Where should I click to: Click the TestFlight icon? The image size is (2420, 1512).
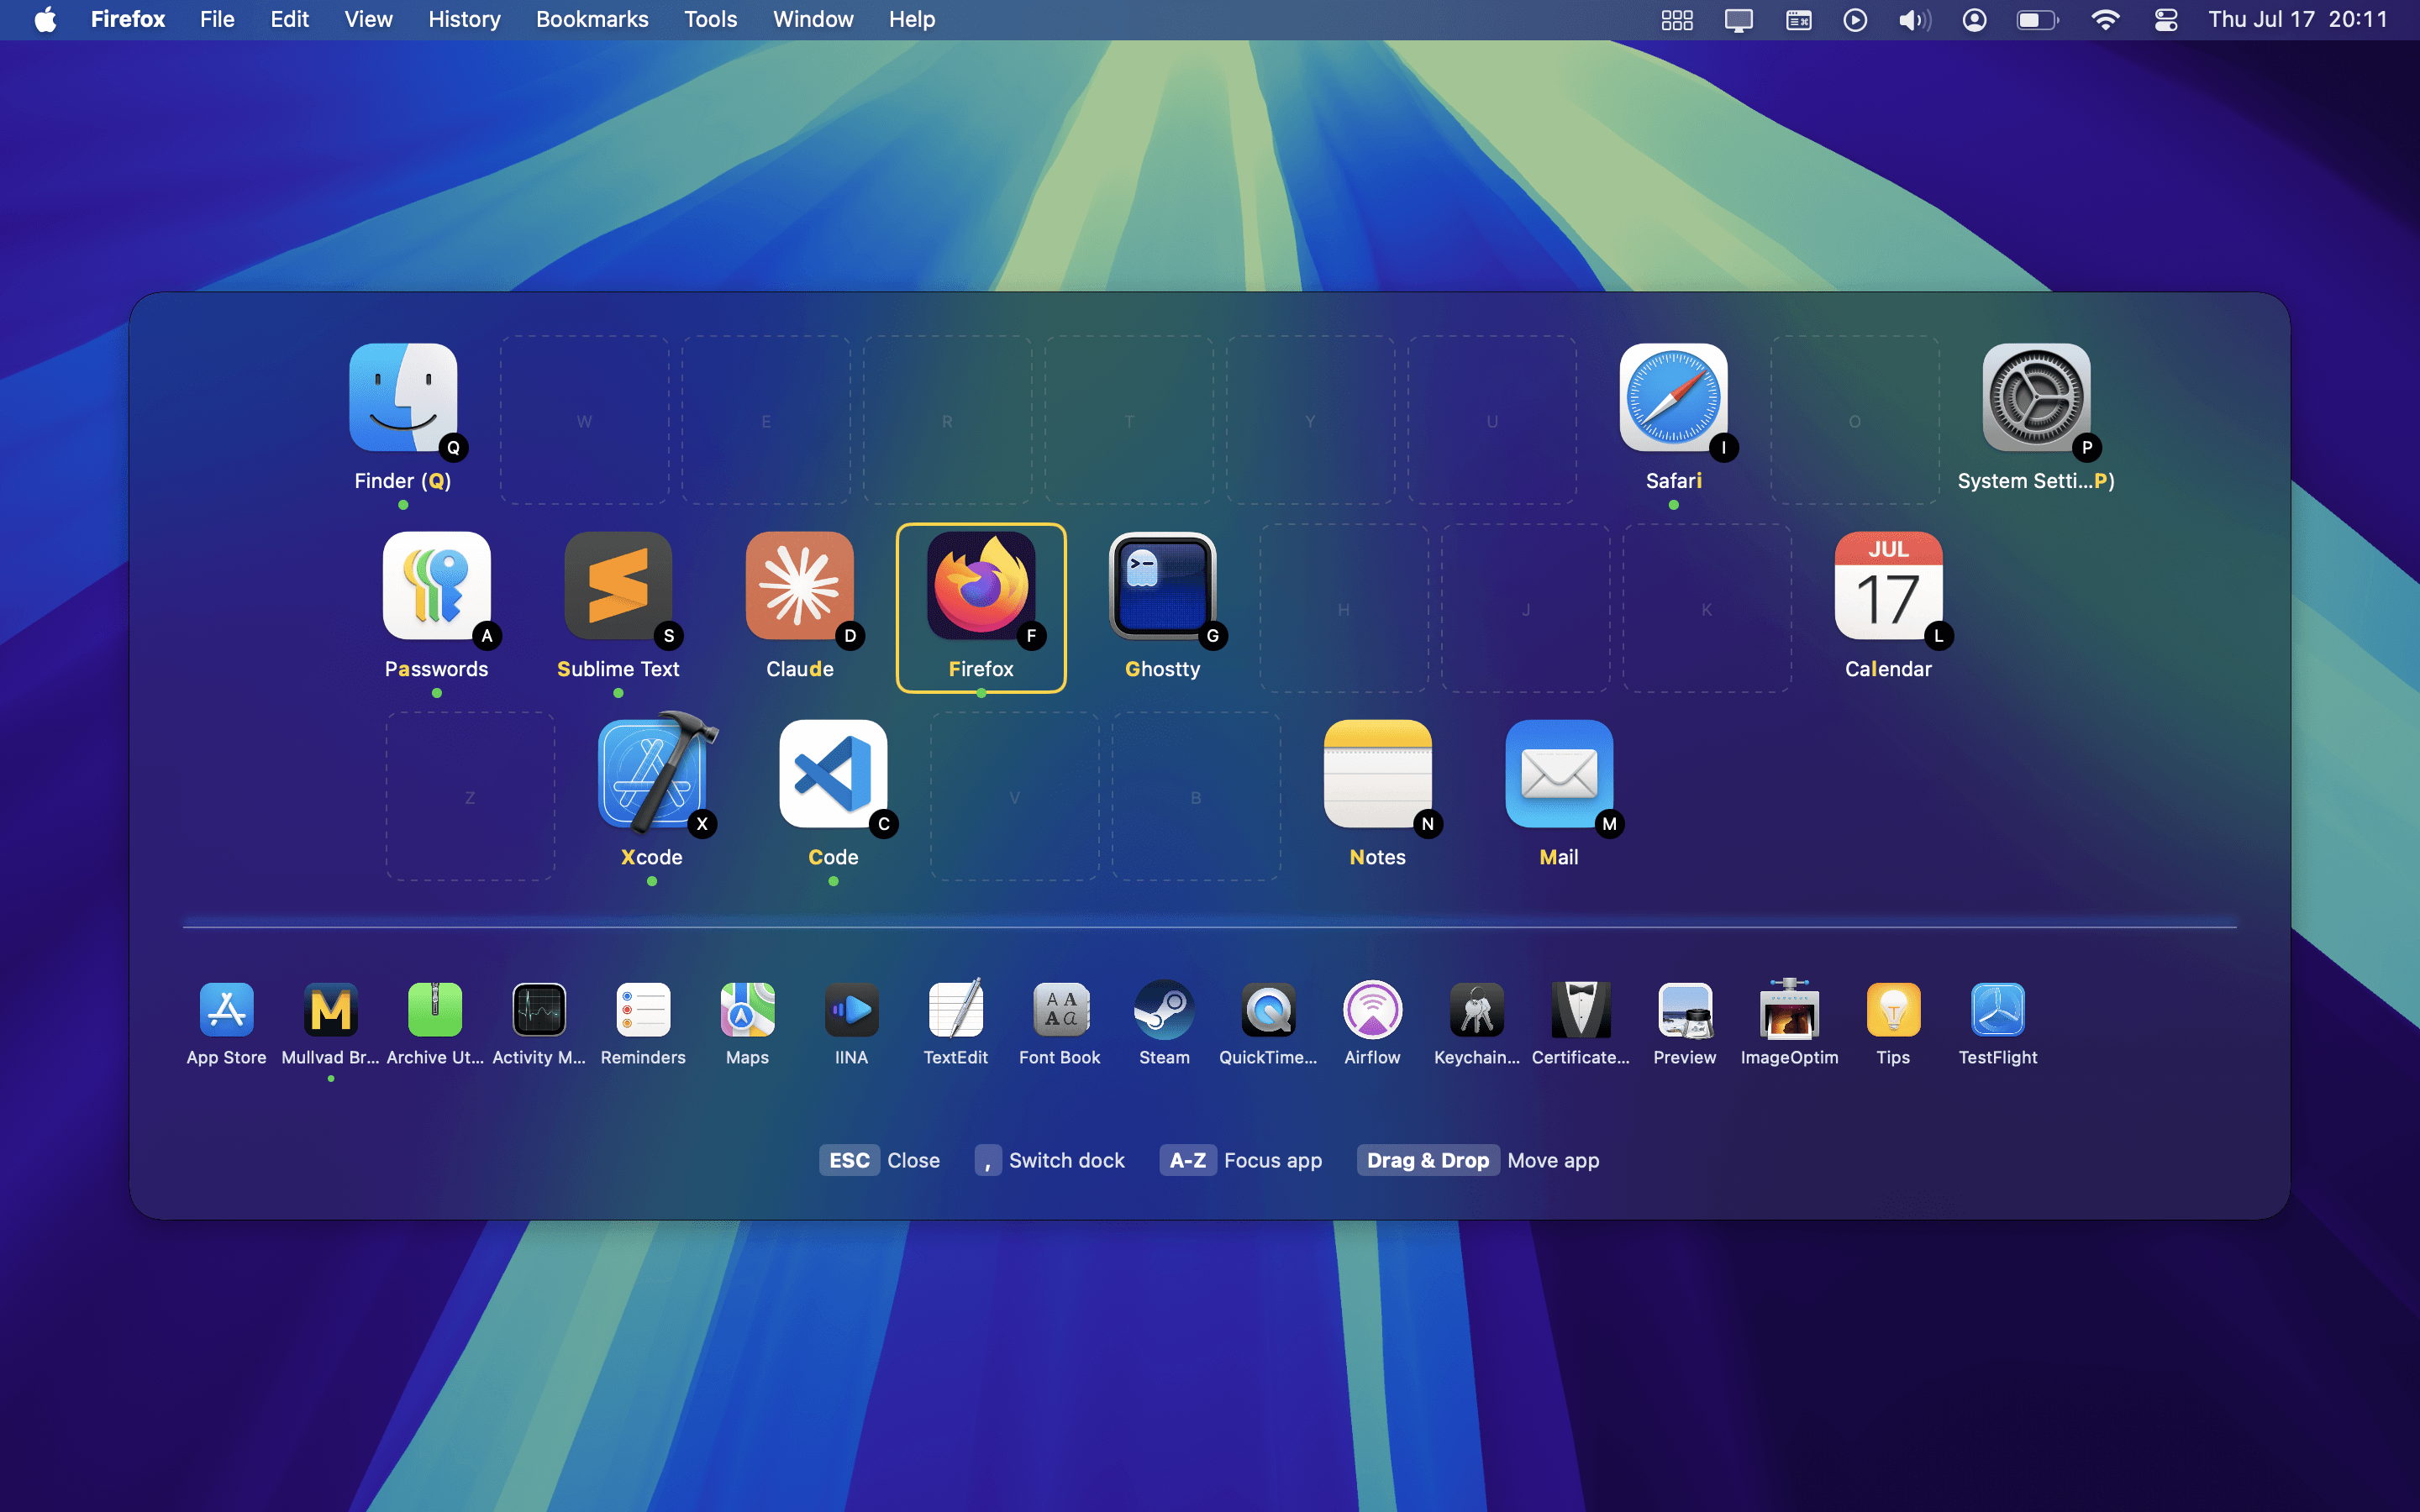click(1997, 1010)
